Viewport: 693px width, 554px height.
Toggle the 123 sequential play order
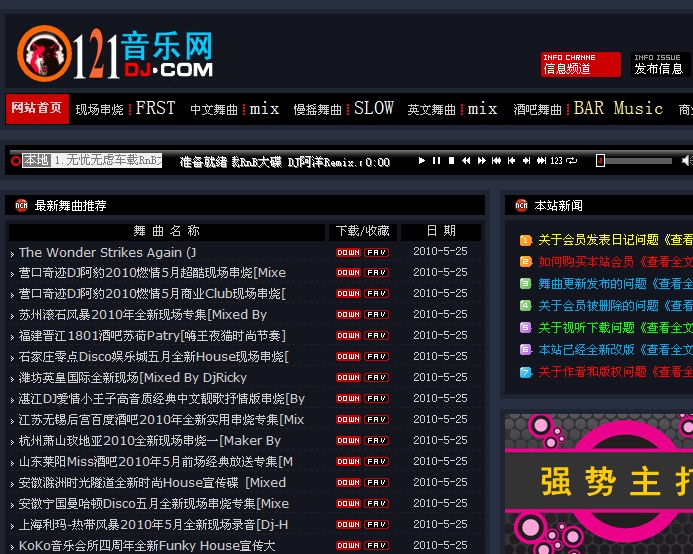pyautogui.click(x=556, y=160)
